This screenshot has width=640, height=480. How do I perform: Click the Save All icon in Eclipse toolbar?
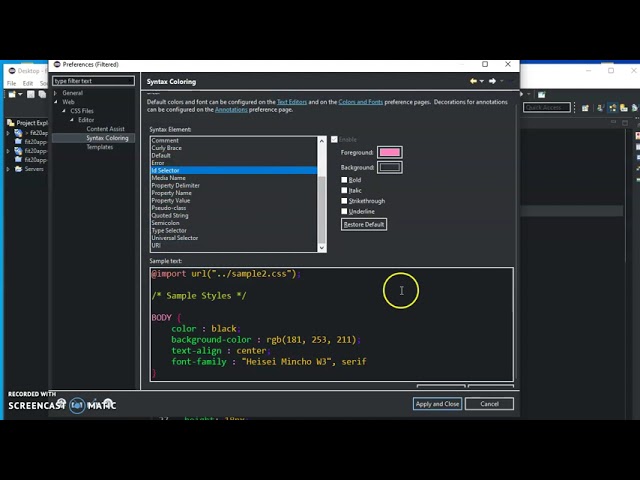[x=42, y=94]
